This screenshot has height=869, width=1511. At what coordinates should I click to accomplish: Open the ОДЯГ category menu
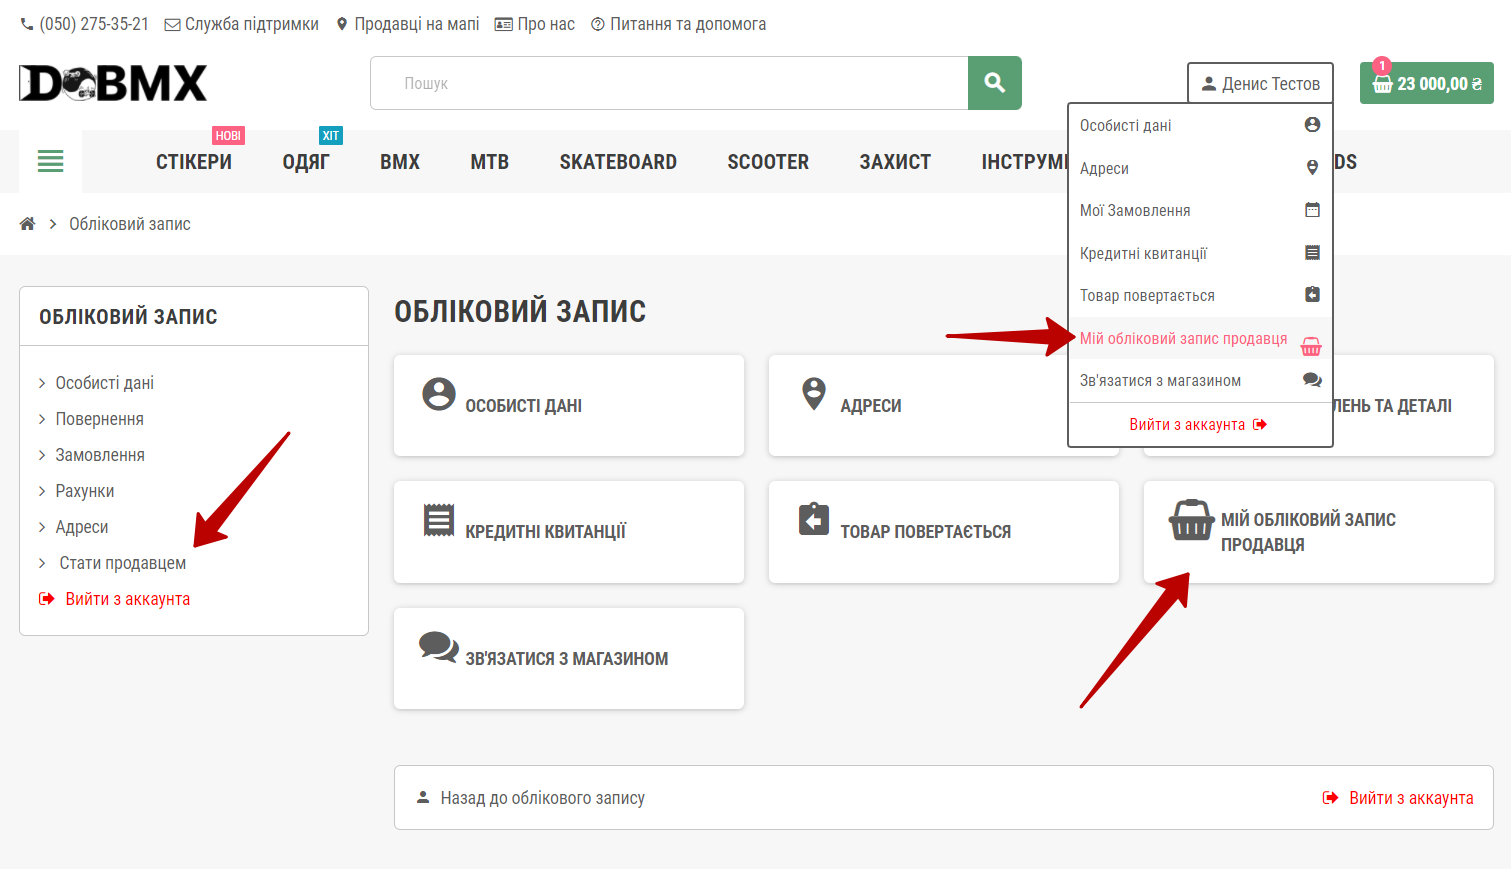tap(306, 162)
